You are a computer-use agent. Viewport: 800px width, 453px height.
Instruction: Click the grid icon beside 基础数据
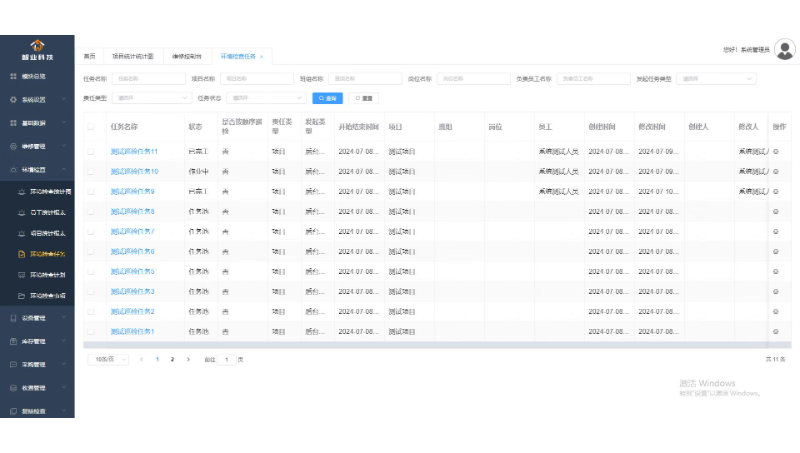tap(14, 123)
